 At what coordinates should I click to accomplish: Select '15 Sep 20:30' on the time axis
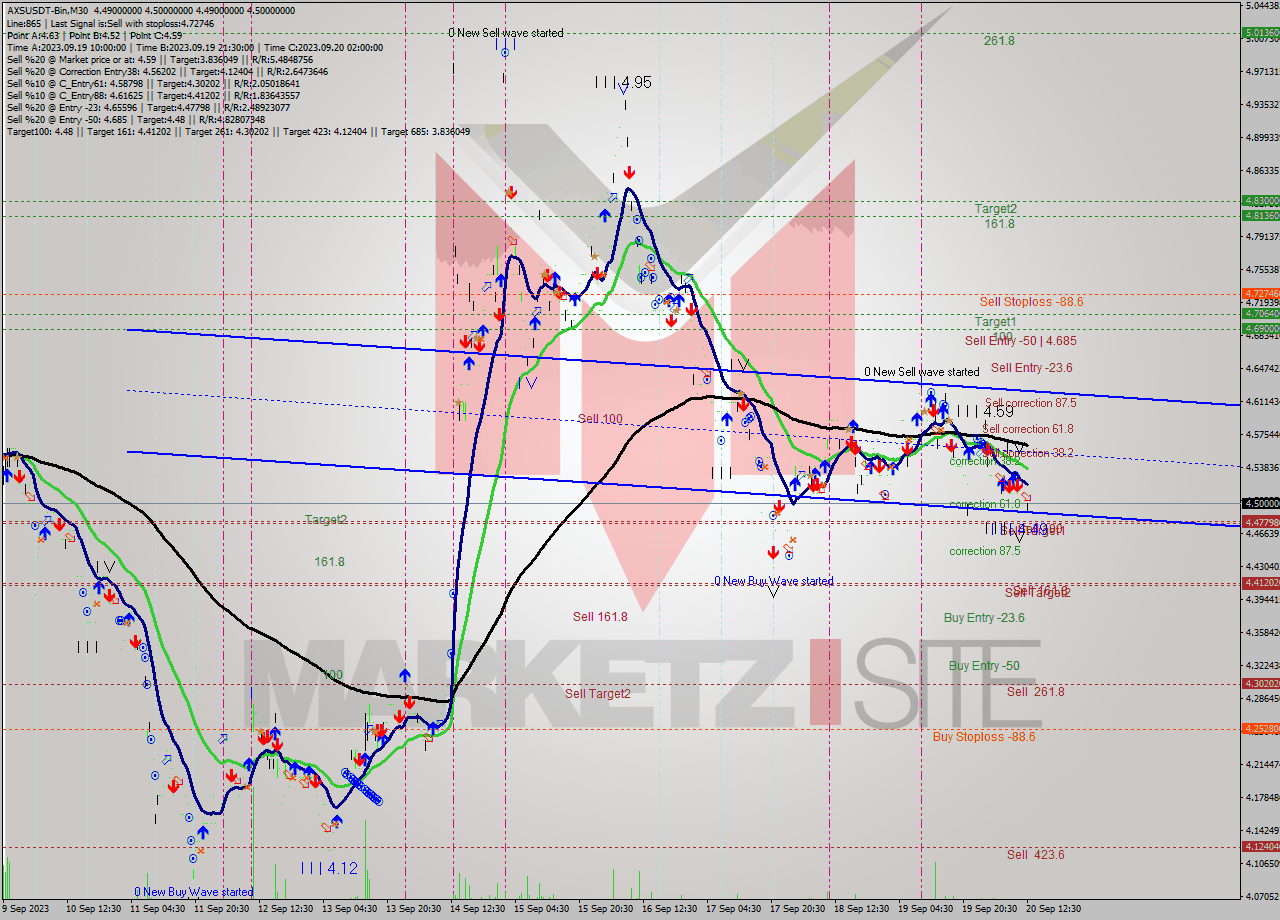click(x=606, y=909)
